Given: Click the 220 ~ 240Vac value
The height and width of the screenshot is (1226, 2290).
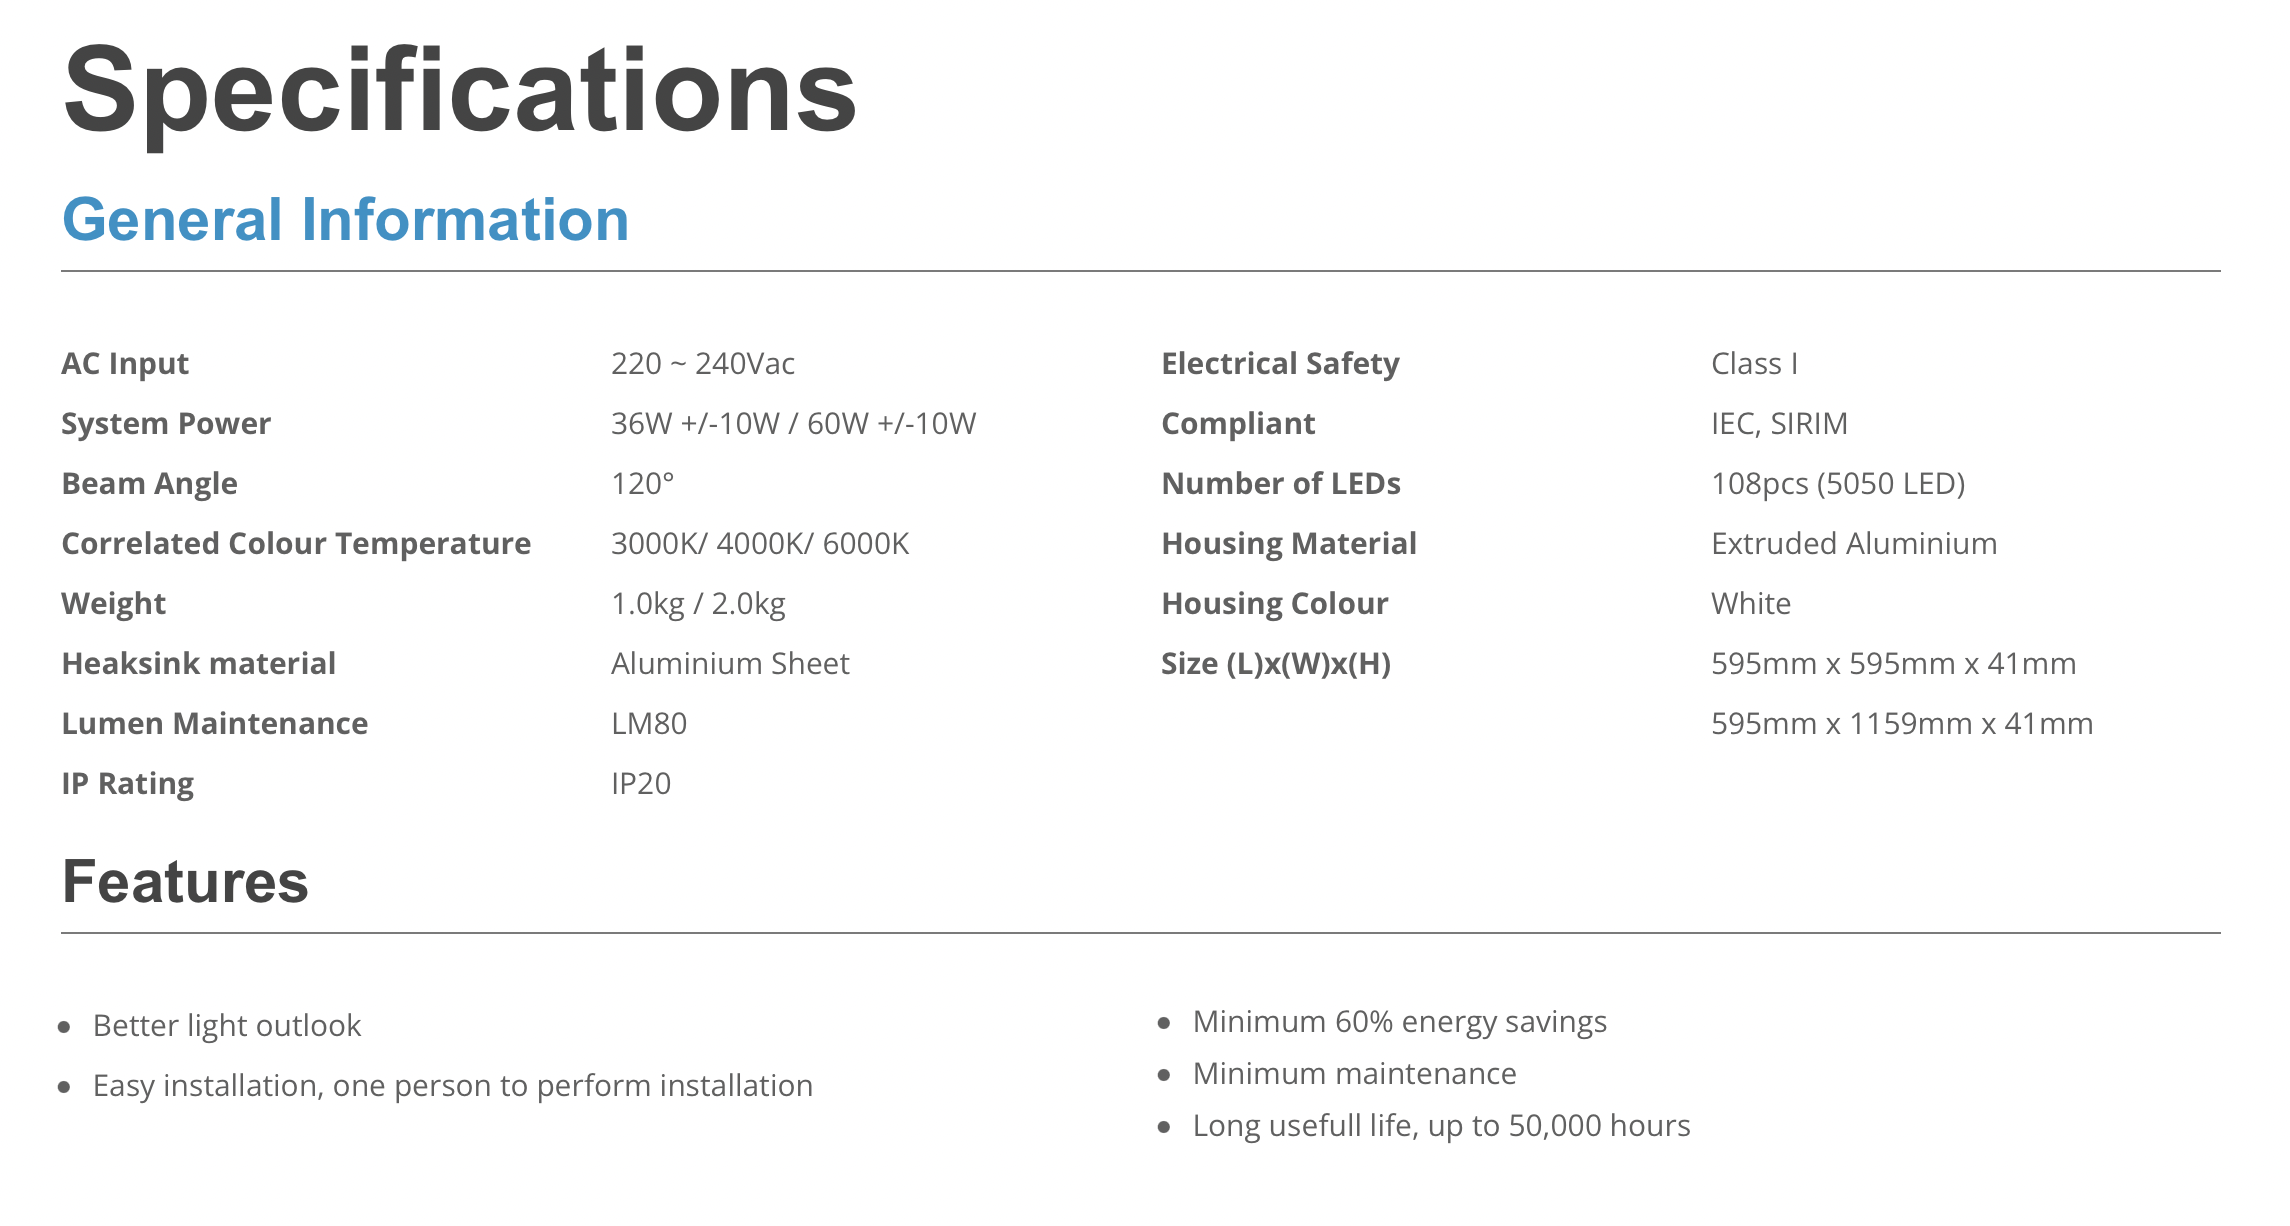Looking at the screenshot, I should click(703, 363).
